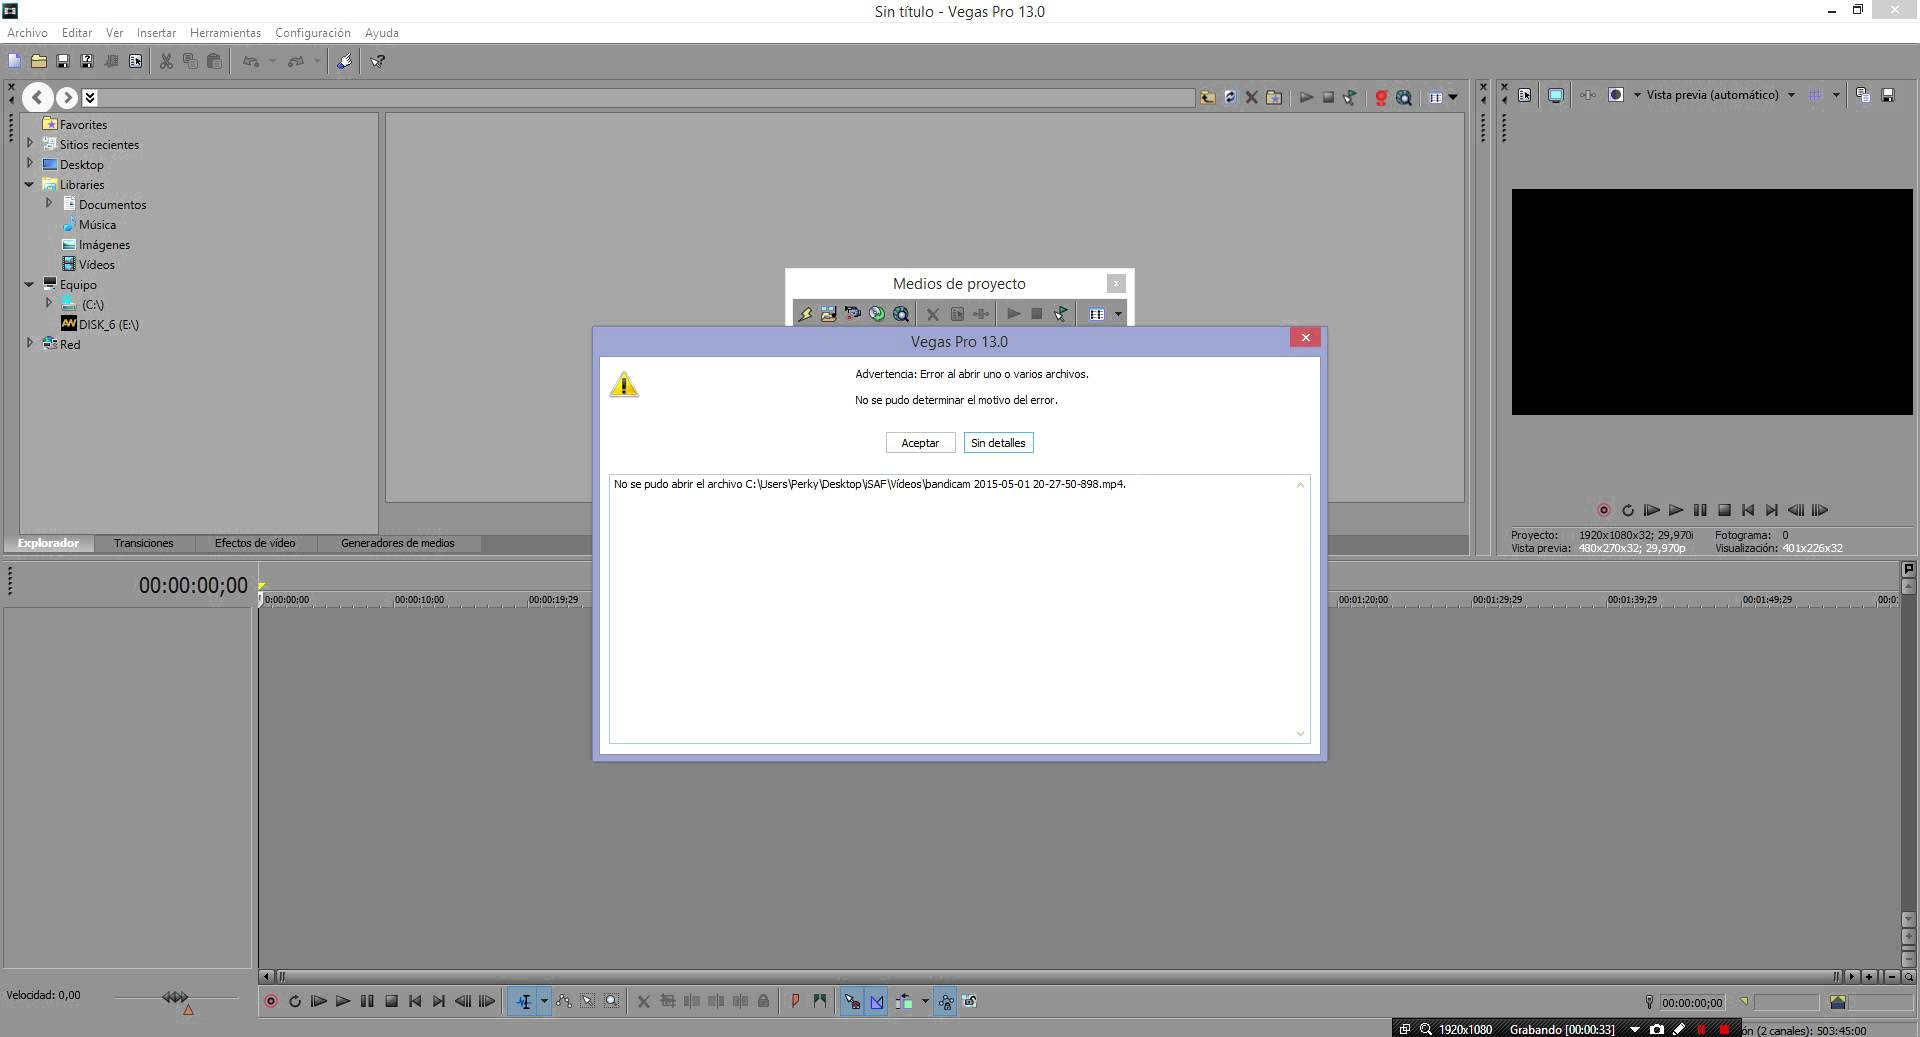Close the Medios de proyecto window
The image size is (1920, 1037).
click(x=1116, y=283)
